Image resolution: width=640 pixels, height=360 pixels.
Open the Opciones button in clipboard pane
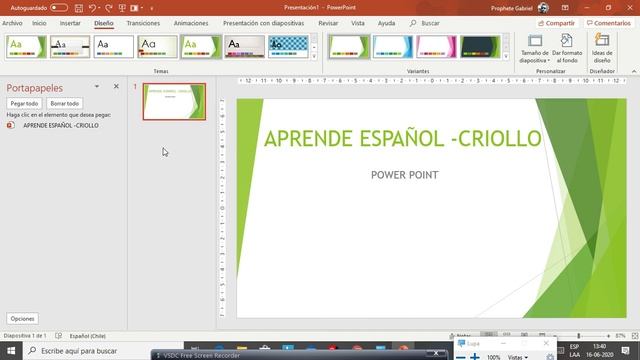tap(22, 318)
